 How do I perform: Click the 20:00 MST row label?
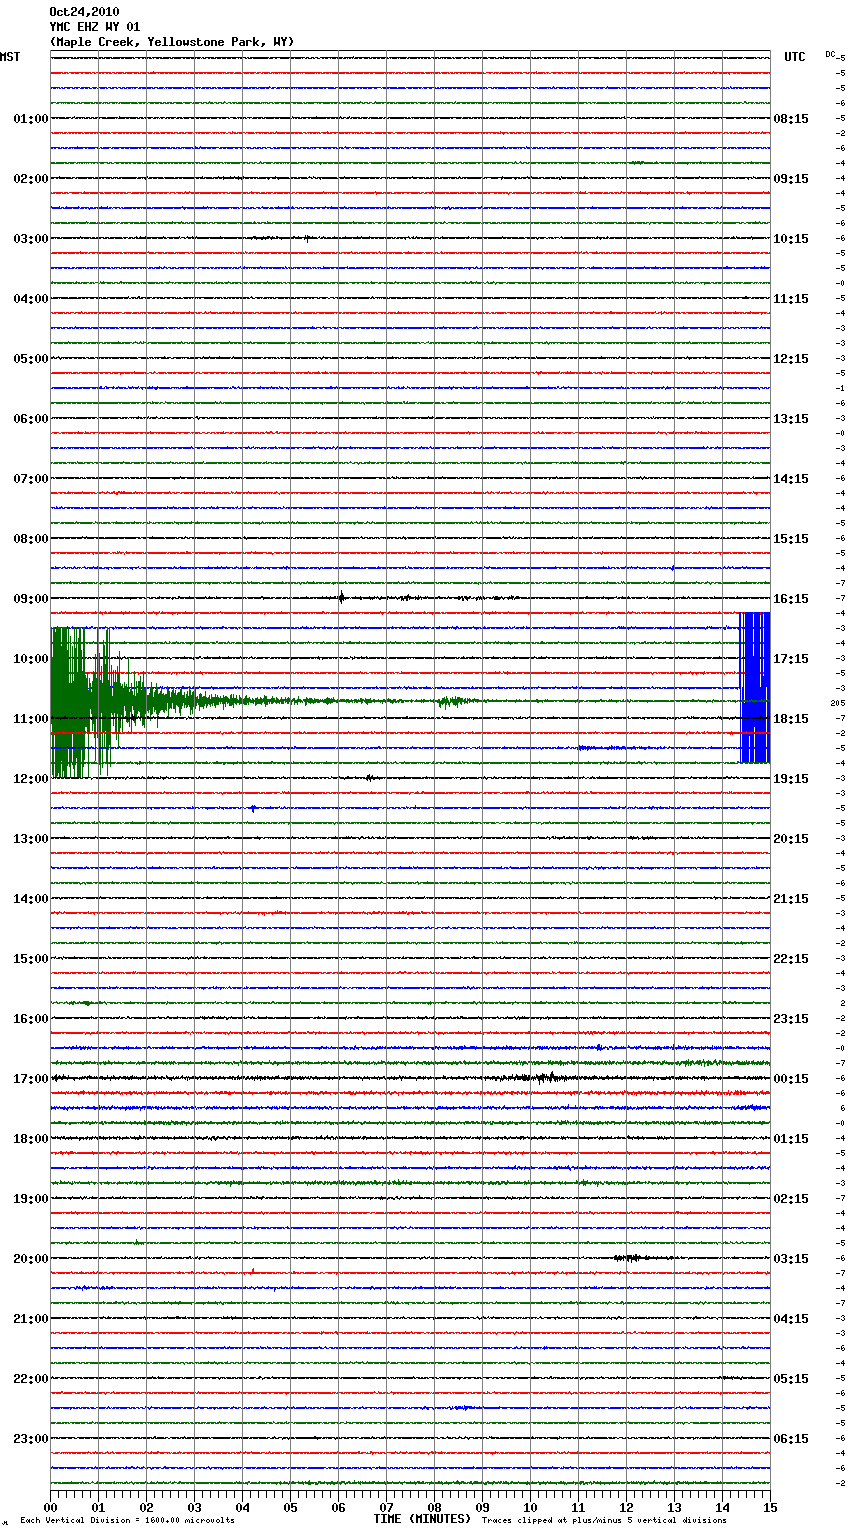pyautogui.click(x=30, y=1259)
